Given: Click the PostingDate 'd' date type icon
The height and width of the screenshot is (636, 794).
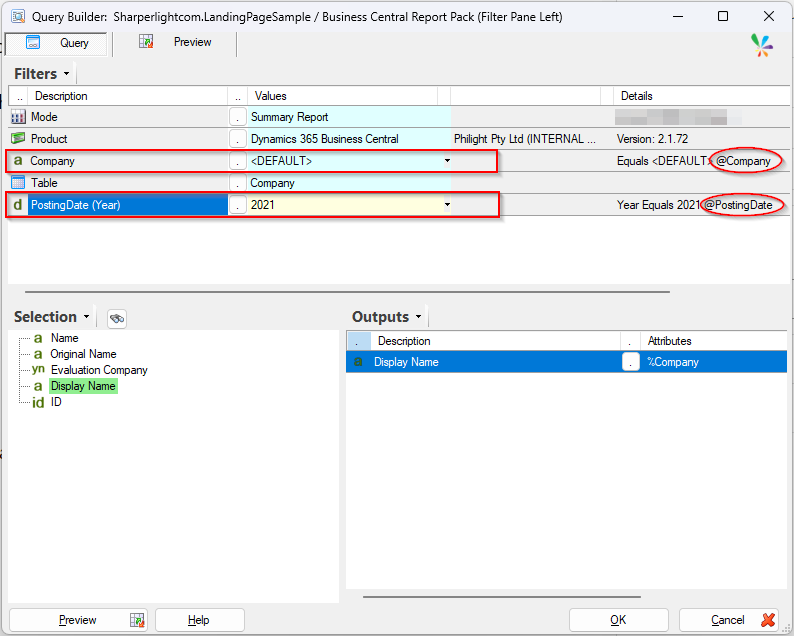Looking at the screenshot, I should pos(18,205).
